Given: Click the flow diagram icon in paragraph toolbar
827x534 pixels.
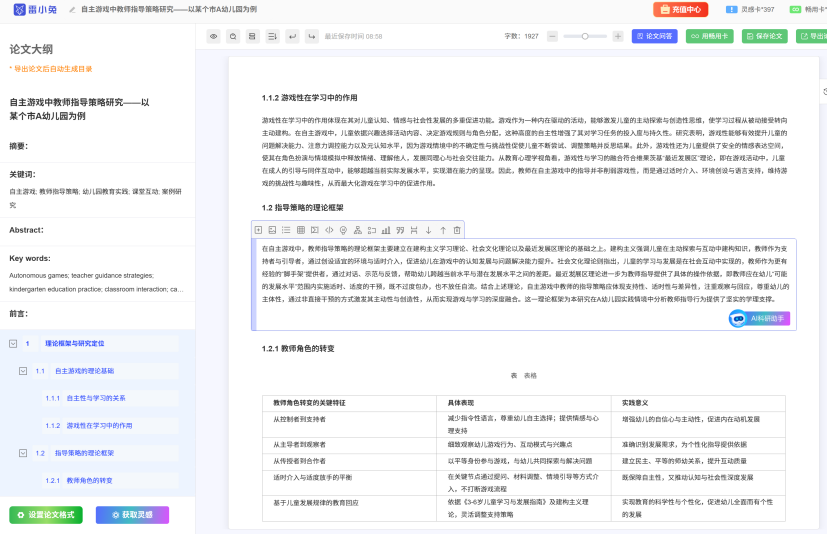Looking at the screenshot, I should click(x=372, y=230).
